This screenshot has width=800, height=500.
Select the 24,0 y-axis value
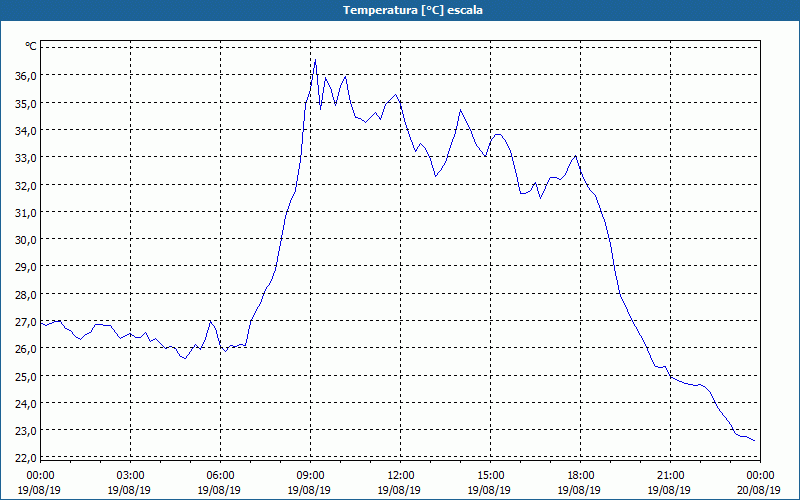(x=26, y=404)
